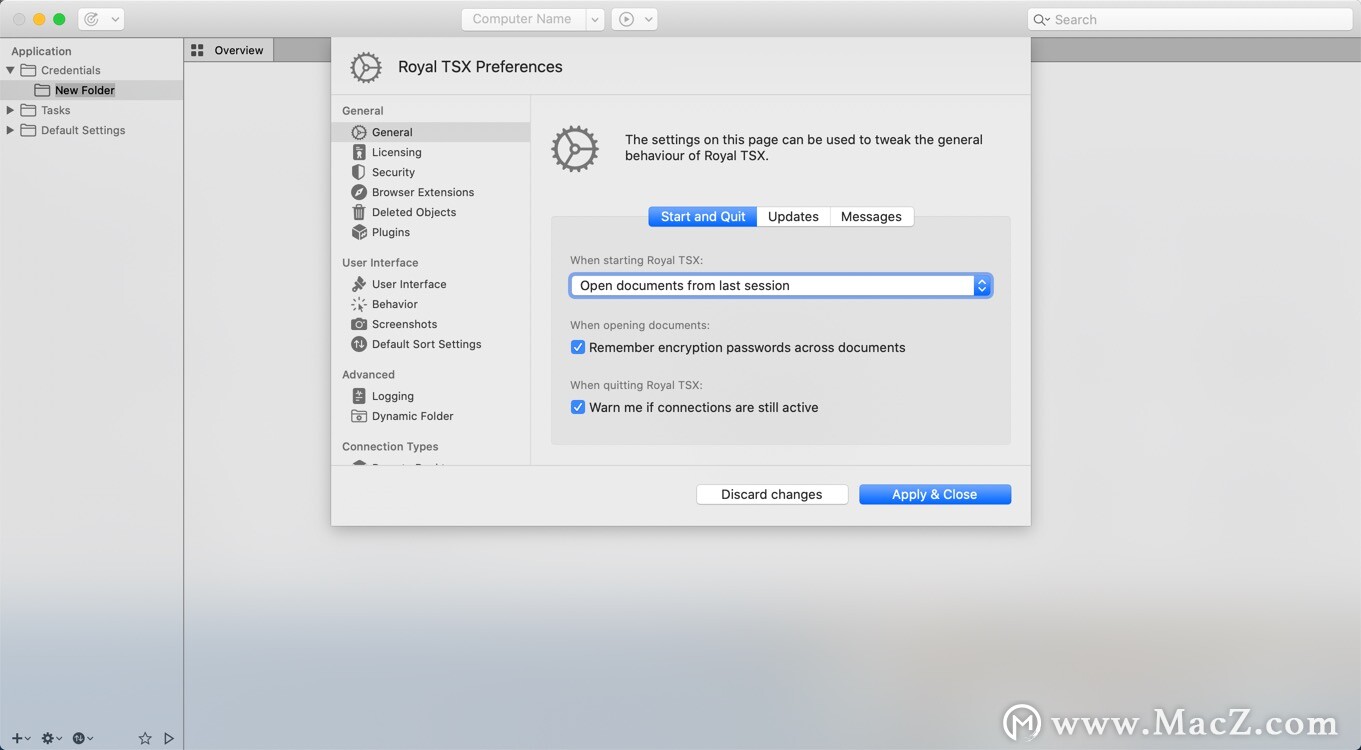Click the Search field
Screen dimensions: 1361x750
coord(1190,19)
